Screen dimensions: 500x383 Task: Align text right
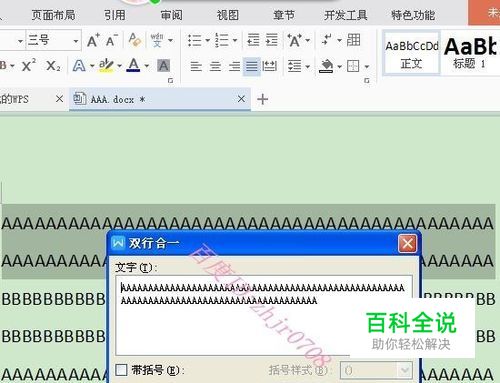coord(234,66)
